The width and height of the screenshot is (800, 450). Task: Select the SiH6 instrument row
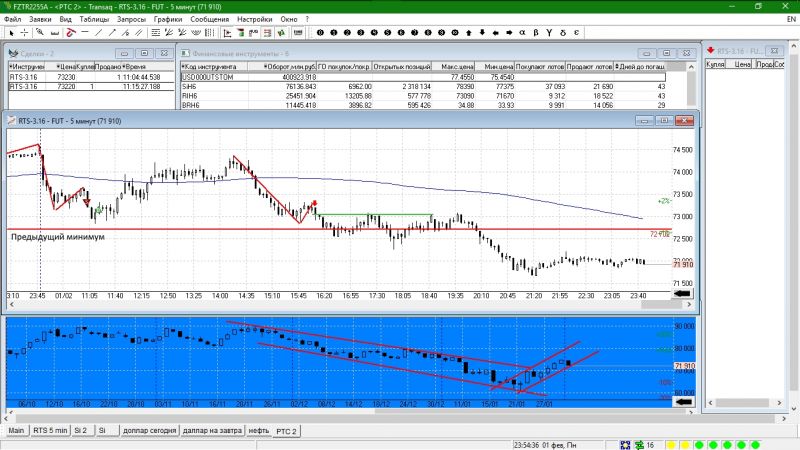point(423,87)
